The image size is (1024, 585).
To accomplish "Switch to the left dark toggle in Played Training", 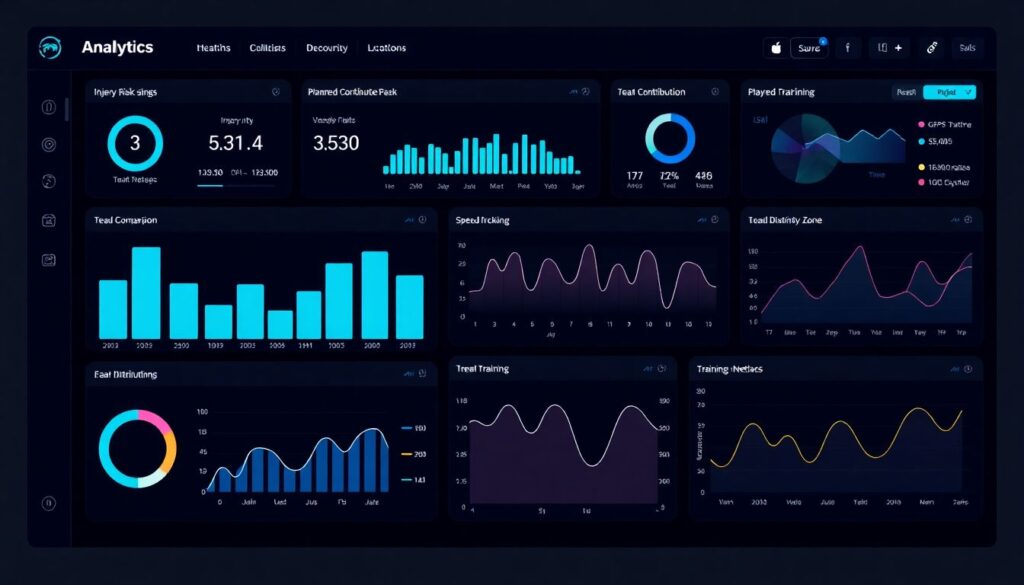I will (x=907, y=92).
